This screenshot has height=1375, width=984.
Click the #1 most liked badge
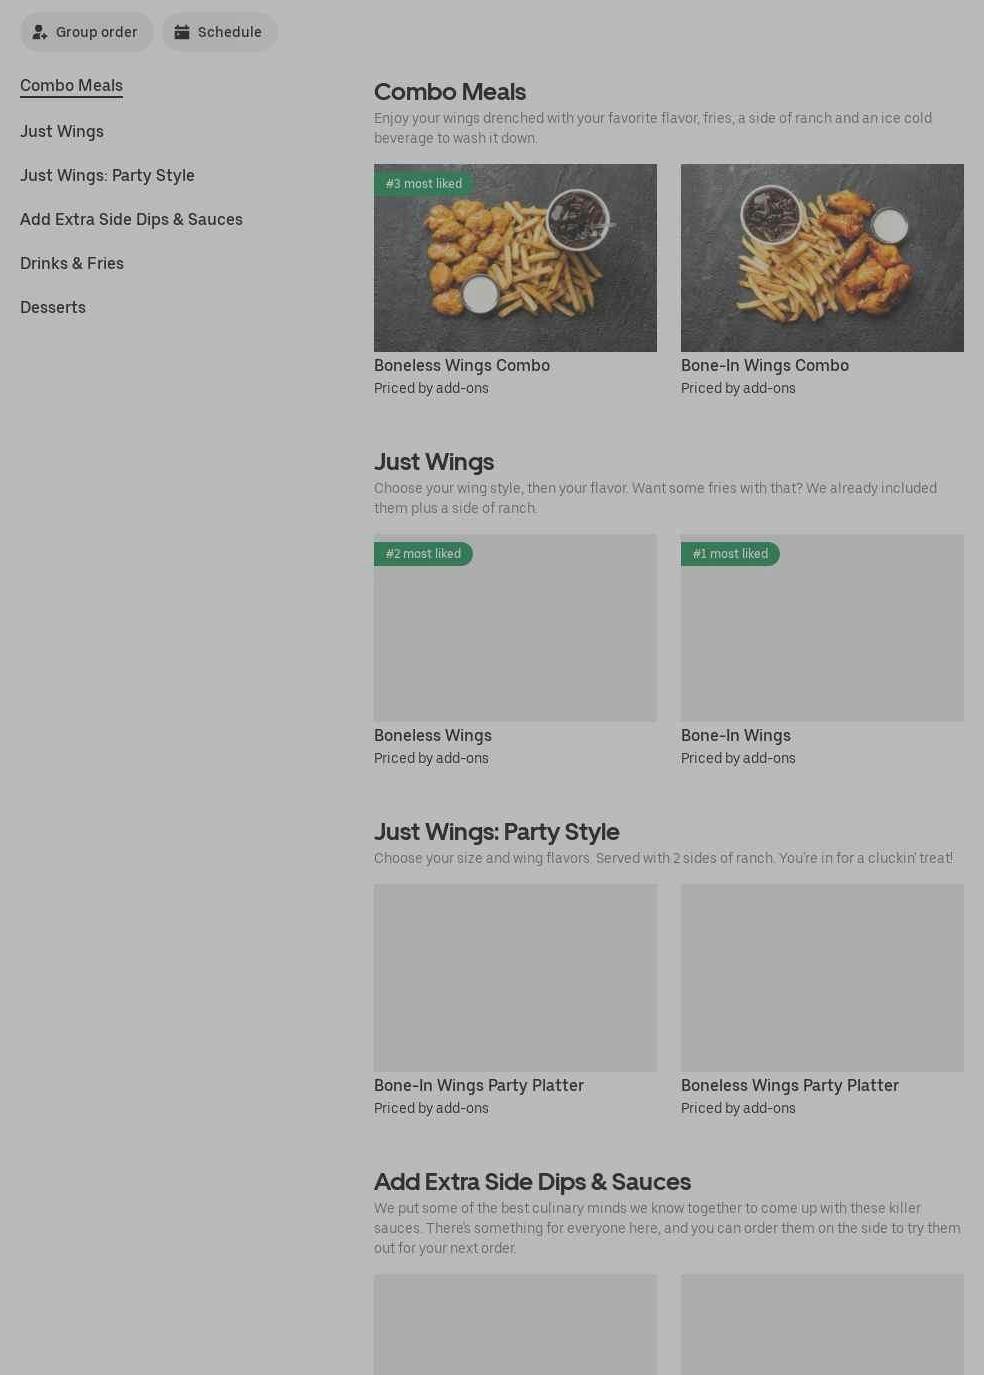coord(730,554)
